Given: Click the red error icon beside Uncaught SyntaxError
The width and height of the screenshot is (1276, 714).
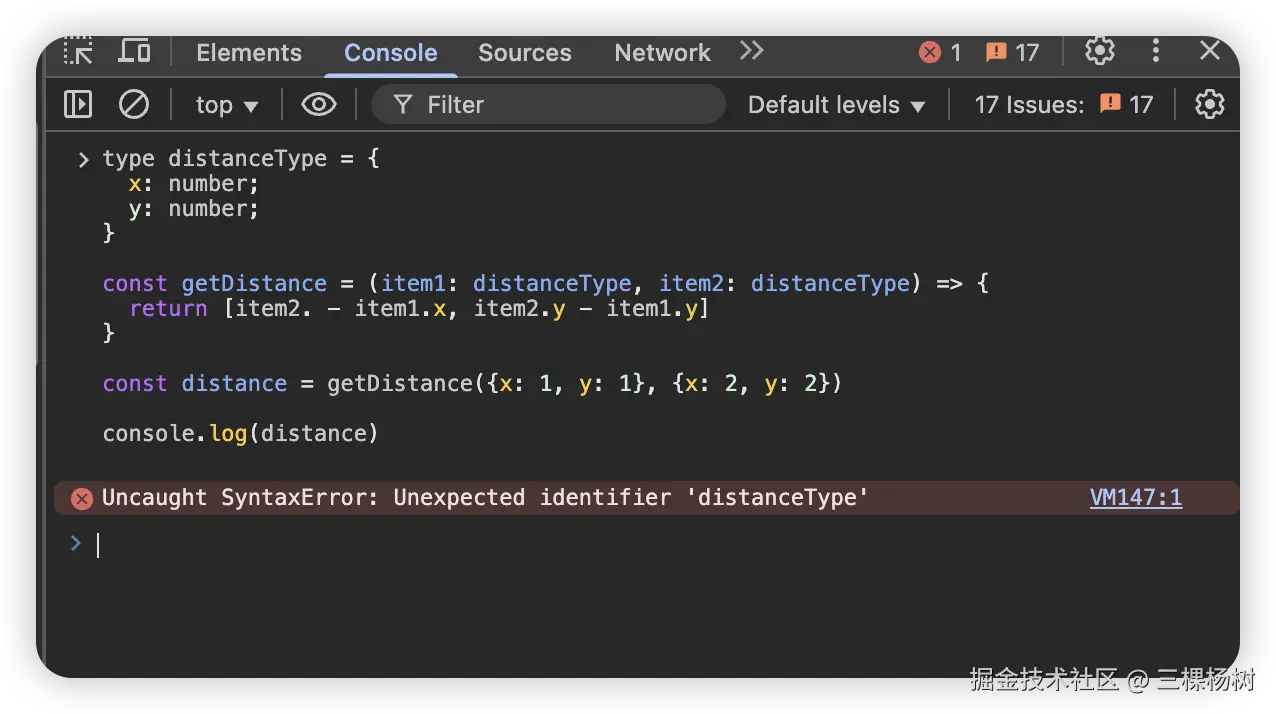Looking at the screenshot, I should click(x=82, y=498).
